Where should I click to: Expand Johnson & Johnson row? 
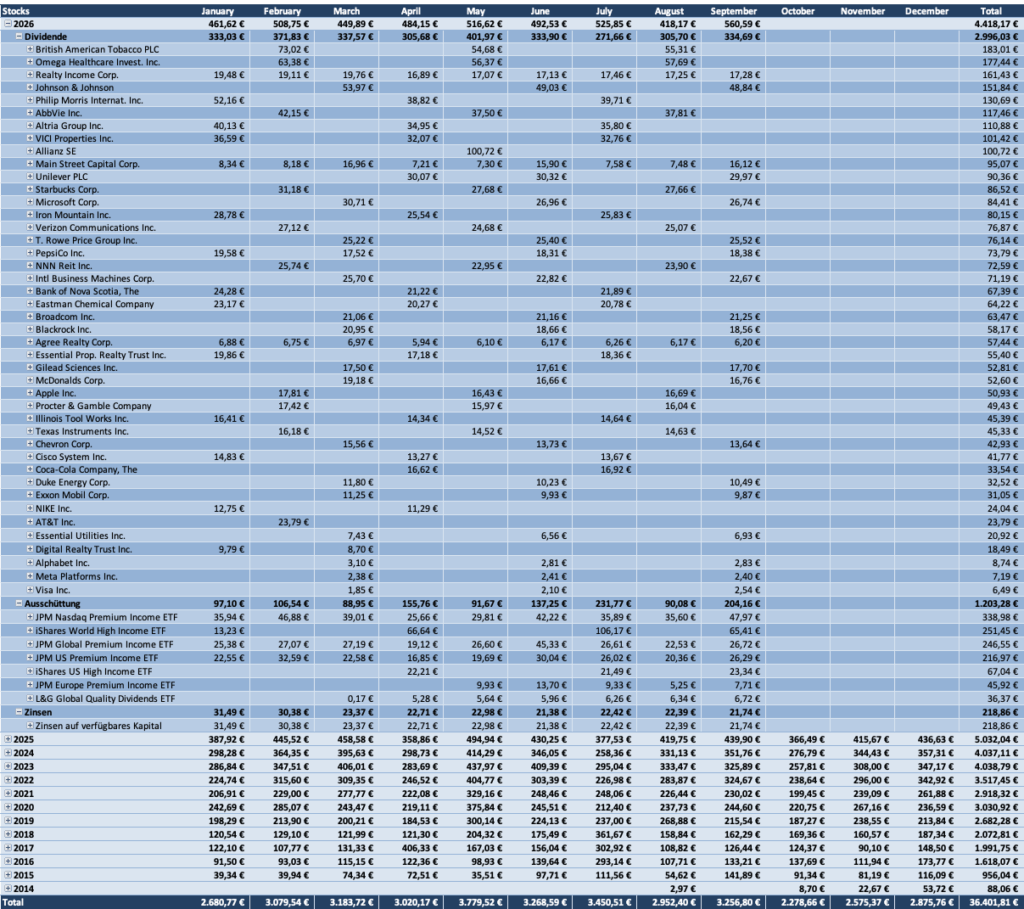(x=30, y=88)
